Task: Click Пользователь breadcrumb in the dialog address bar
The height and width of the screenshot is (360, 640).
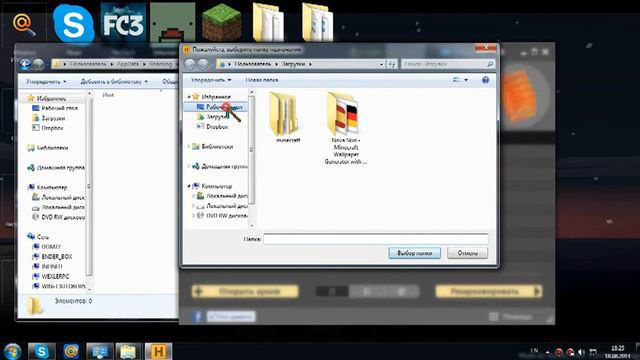Action: coord(253,64)
